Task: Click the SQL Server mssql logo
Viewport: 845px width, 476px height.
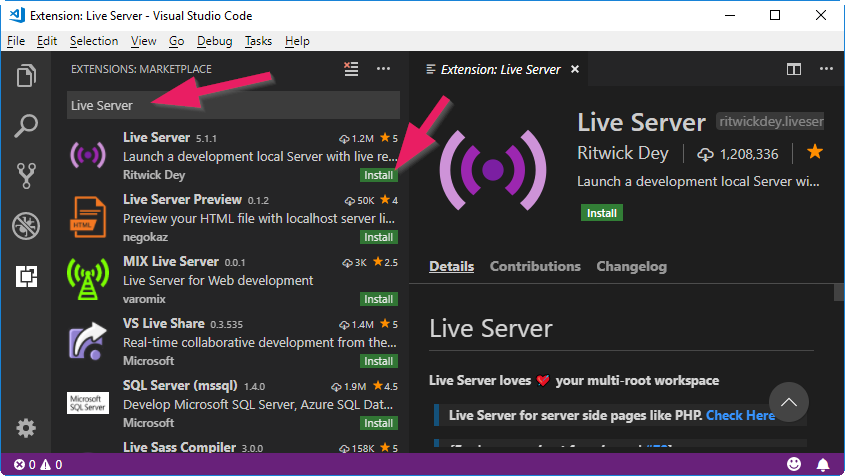Action: coord(88,403)
